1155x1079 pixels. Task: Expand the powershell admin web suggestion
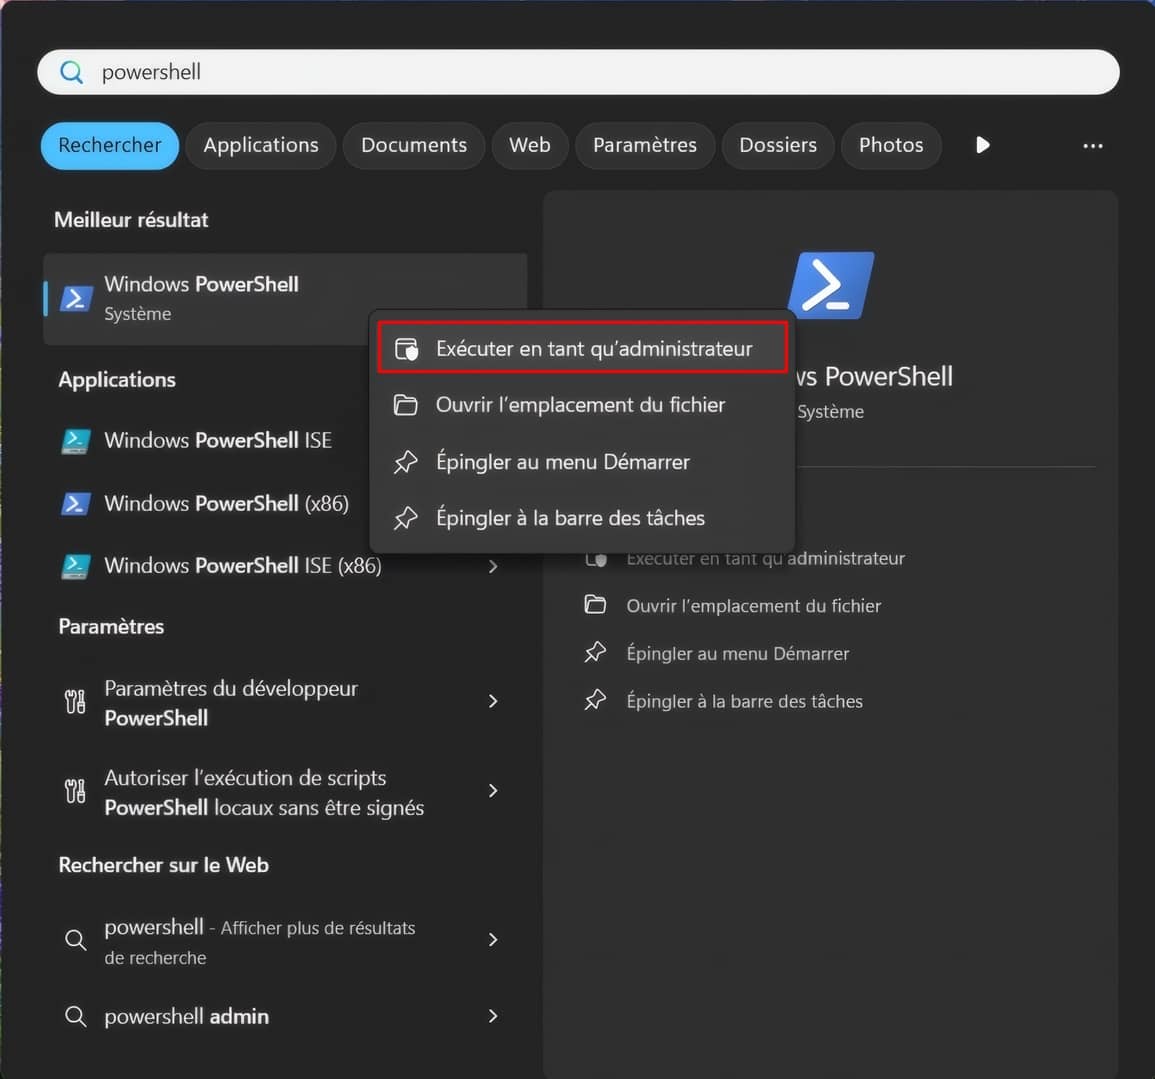tap(492, 1016)
